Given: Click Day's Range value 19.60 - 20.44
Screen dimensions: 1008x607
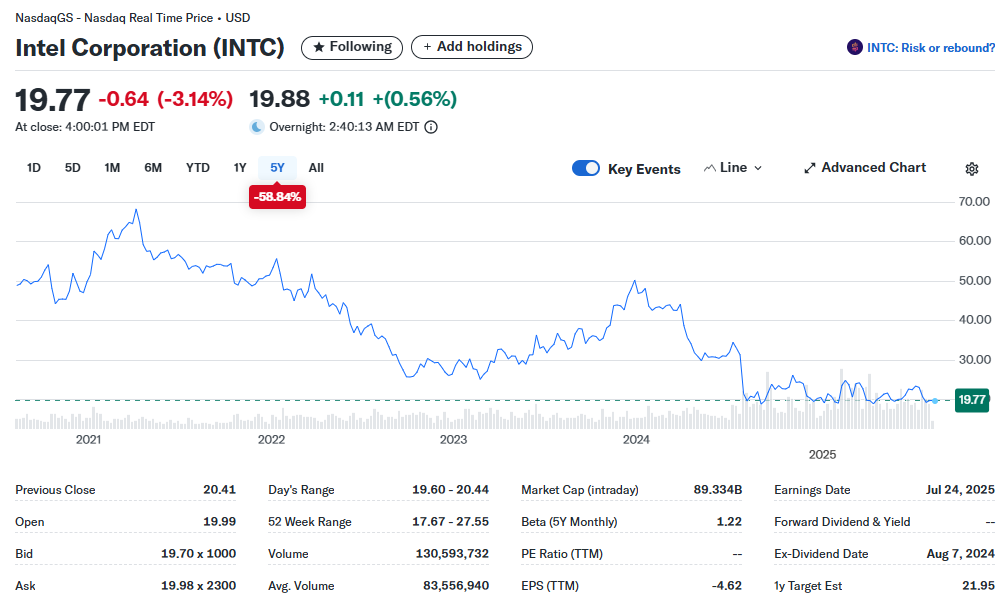Looking at the screenshot, I should 450,490.
